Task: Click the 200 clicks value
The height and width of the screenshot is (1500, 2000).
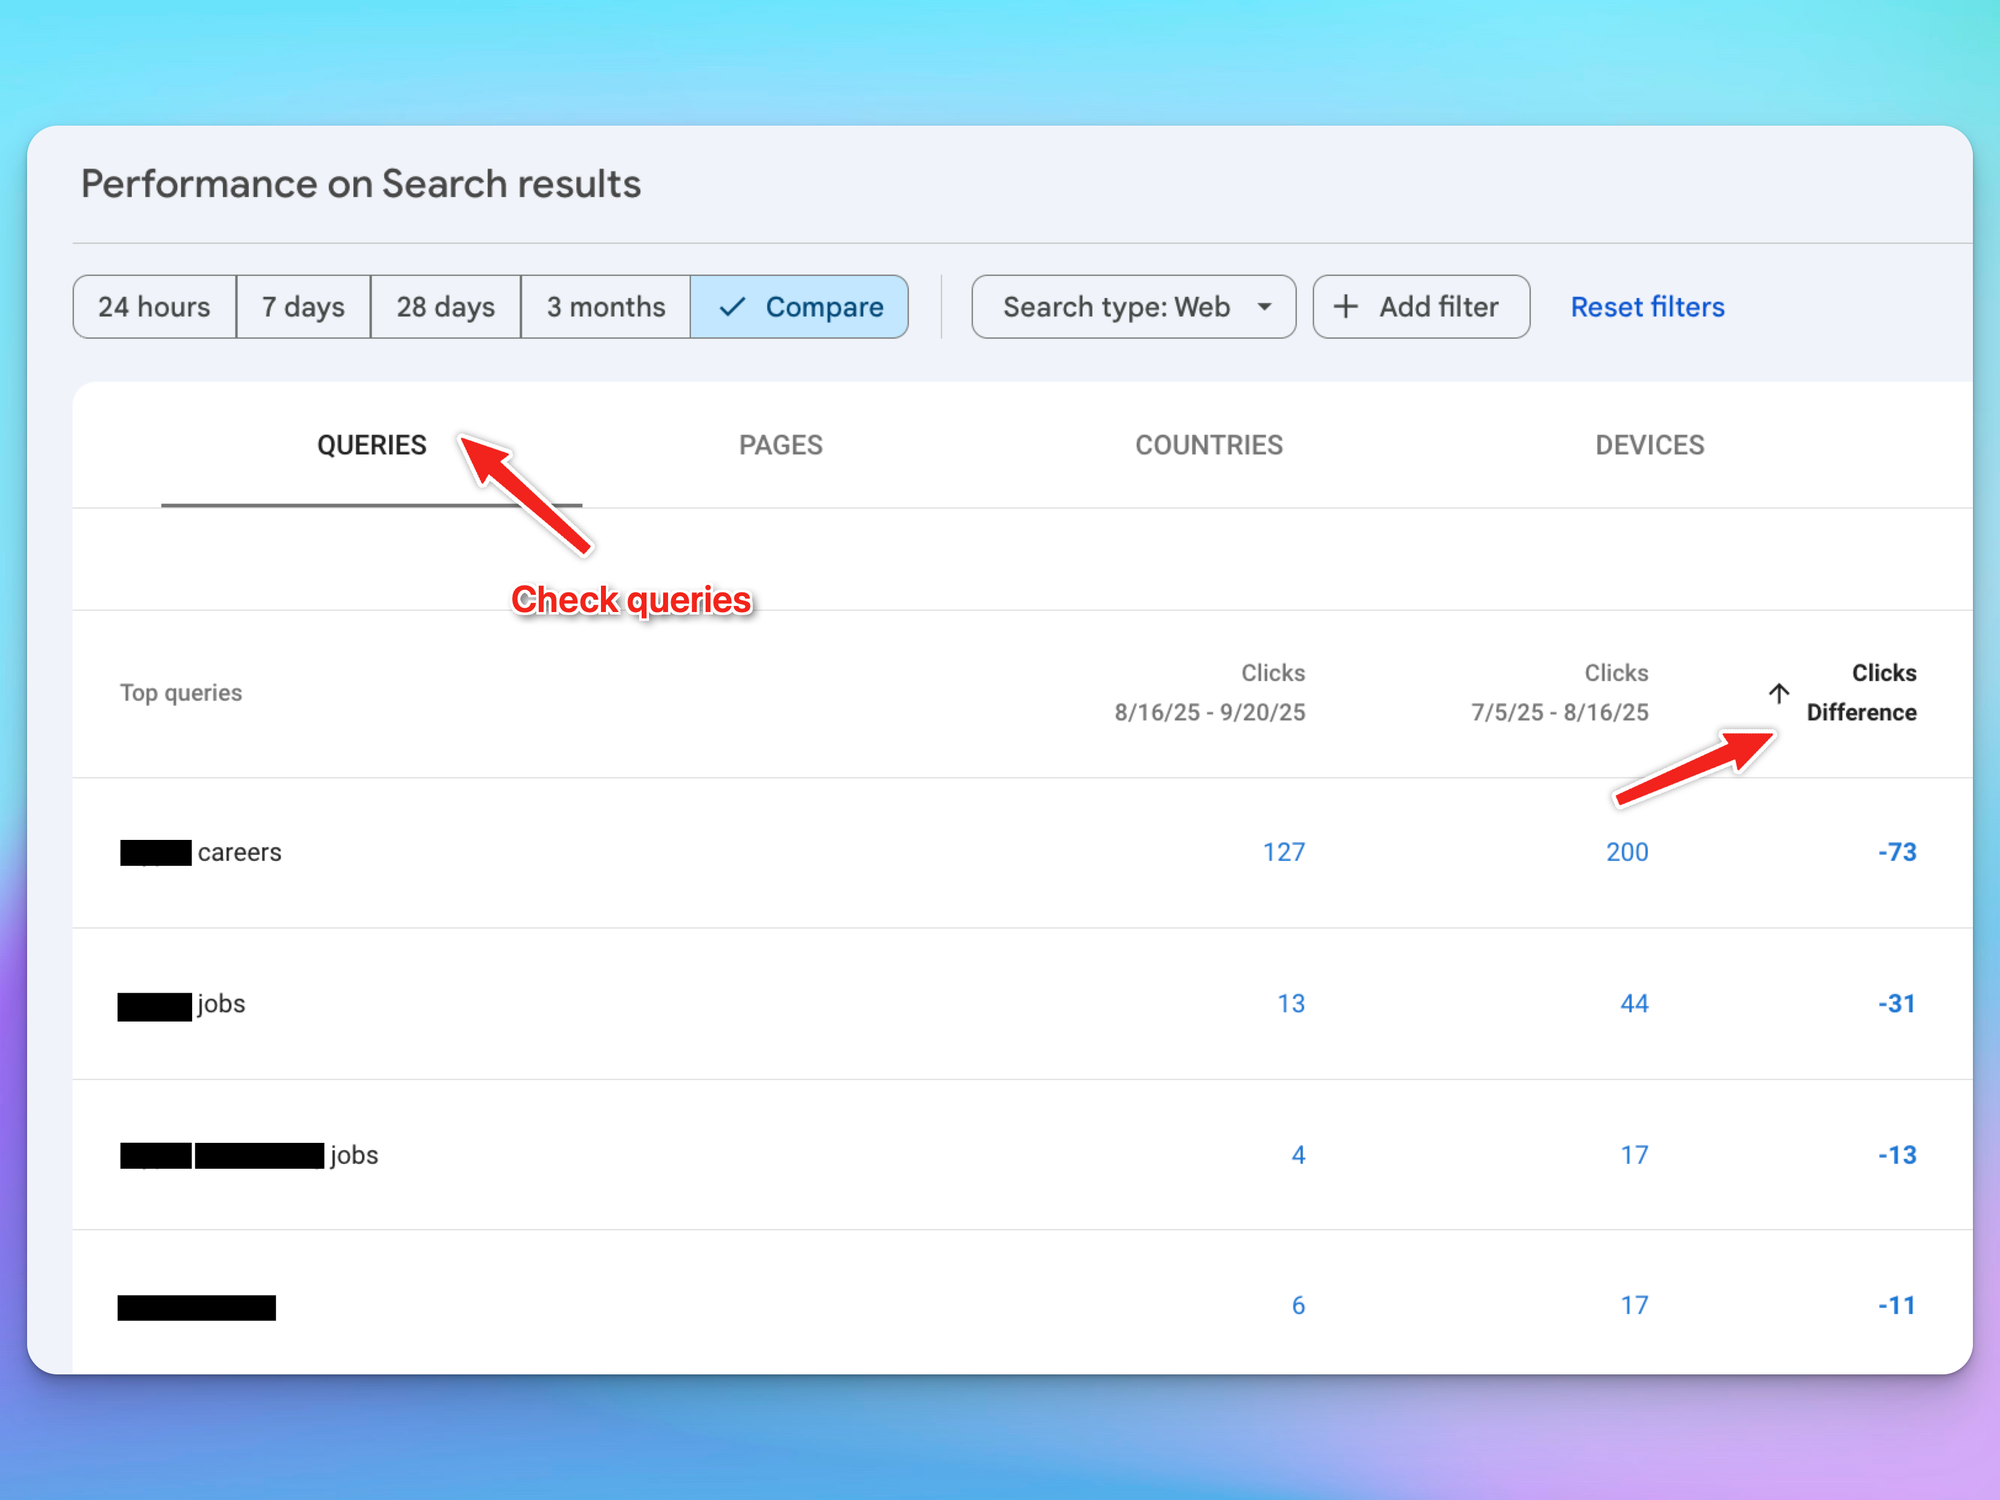Action: point(1626,852)
